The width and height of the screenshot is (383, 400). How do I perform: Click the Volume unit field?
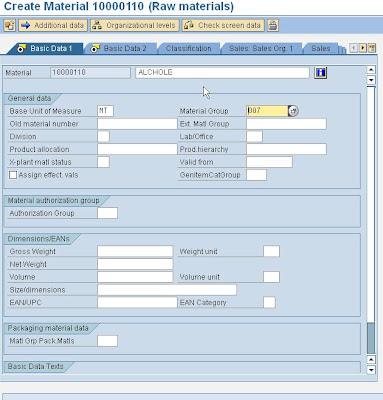(x=271, y=277)
